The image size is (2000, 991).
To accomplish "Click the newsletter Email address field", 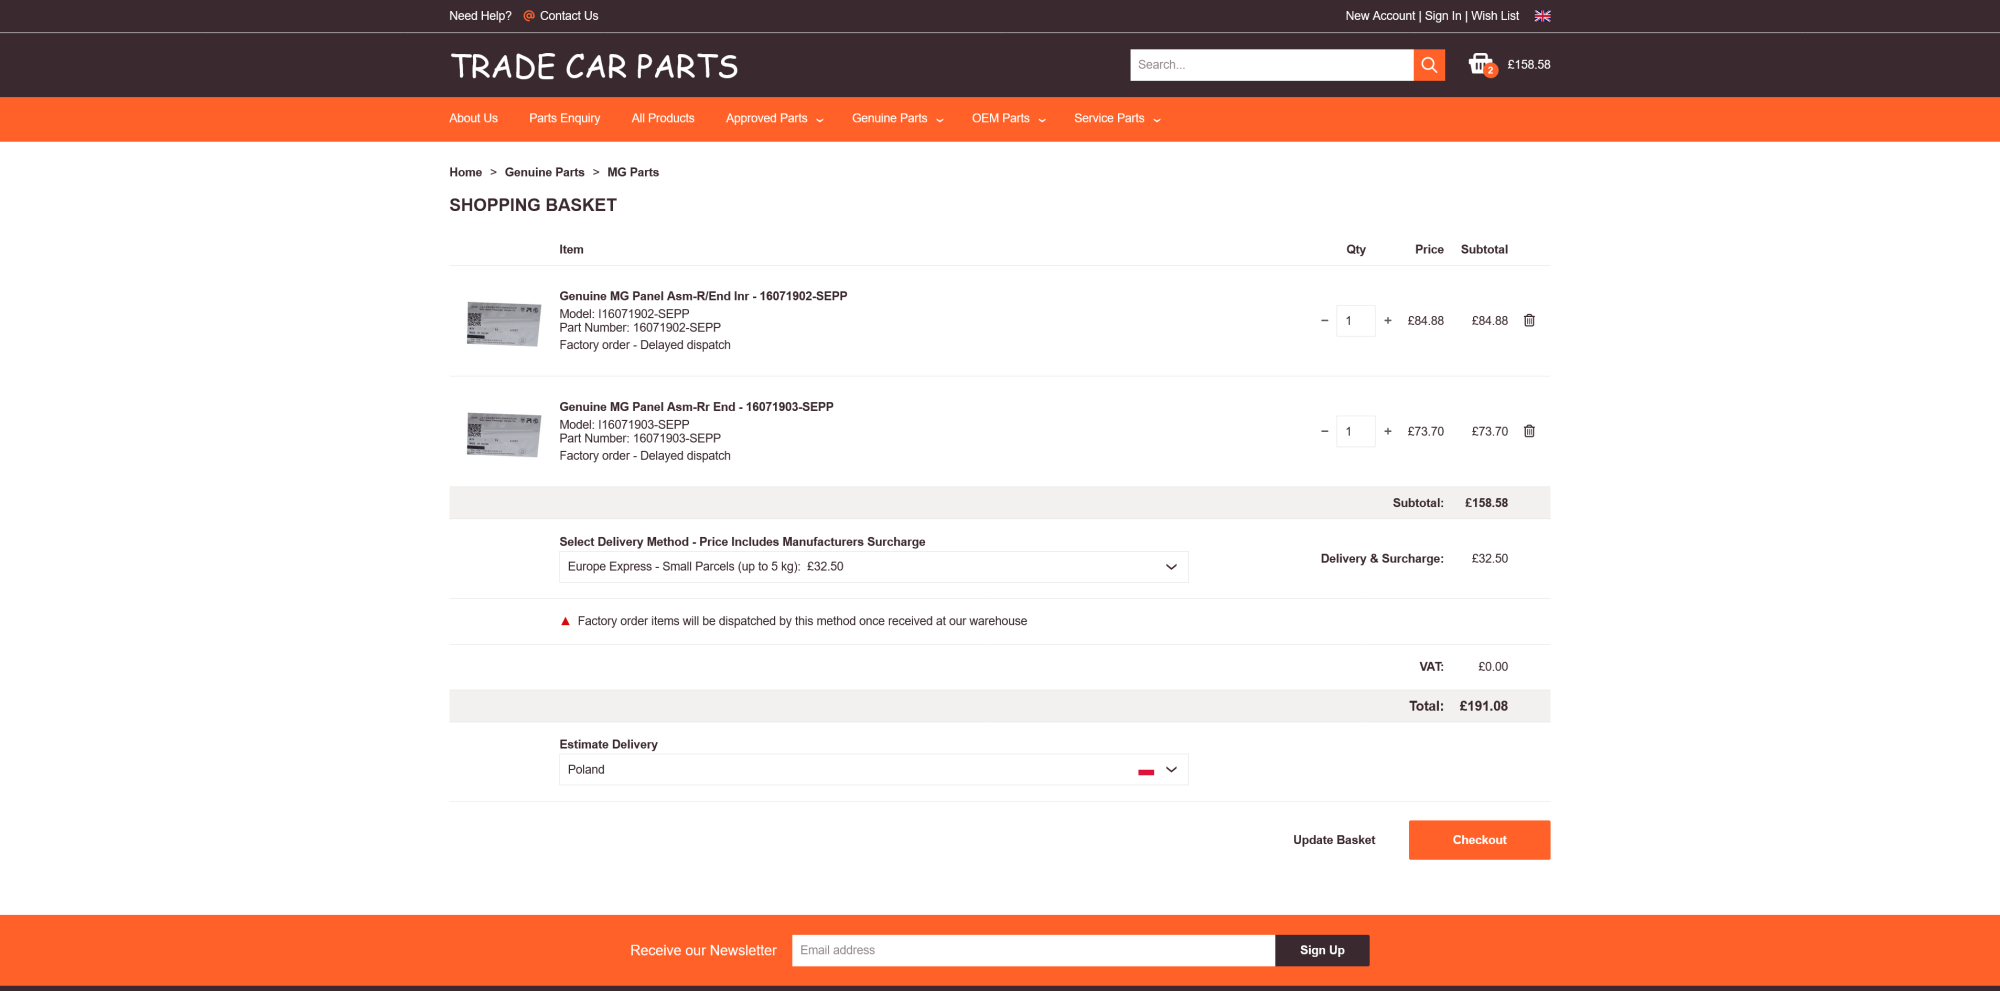I will coord(1033,951).
